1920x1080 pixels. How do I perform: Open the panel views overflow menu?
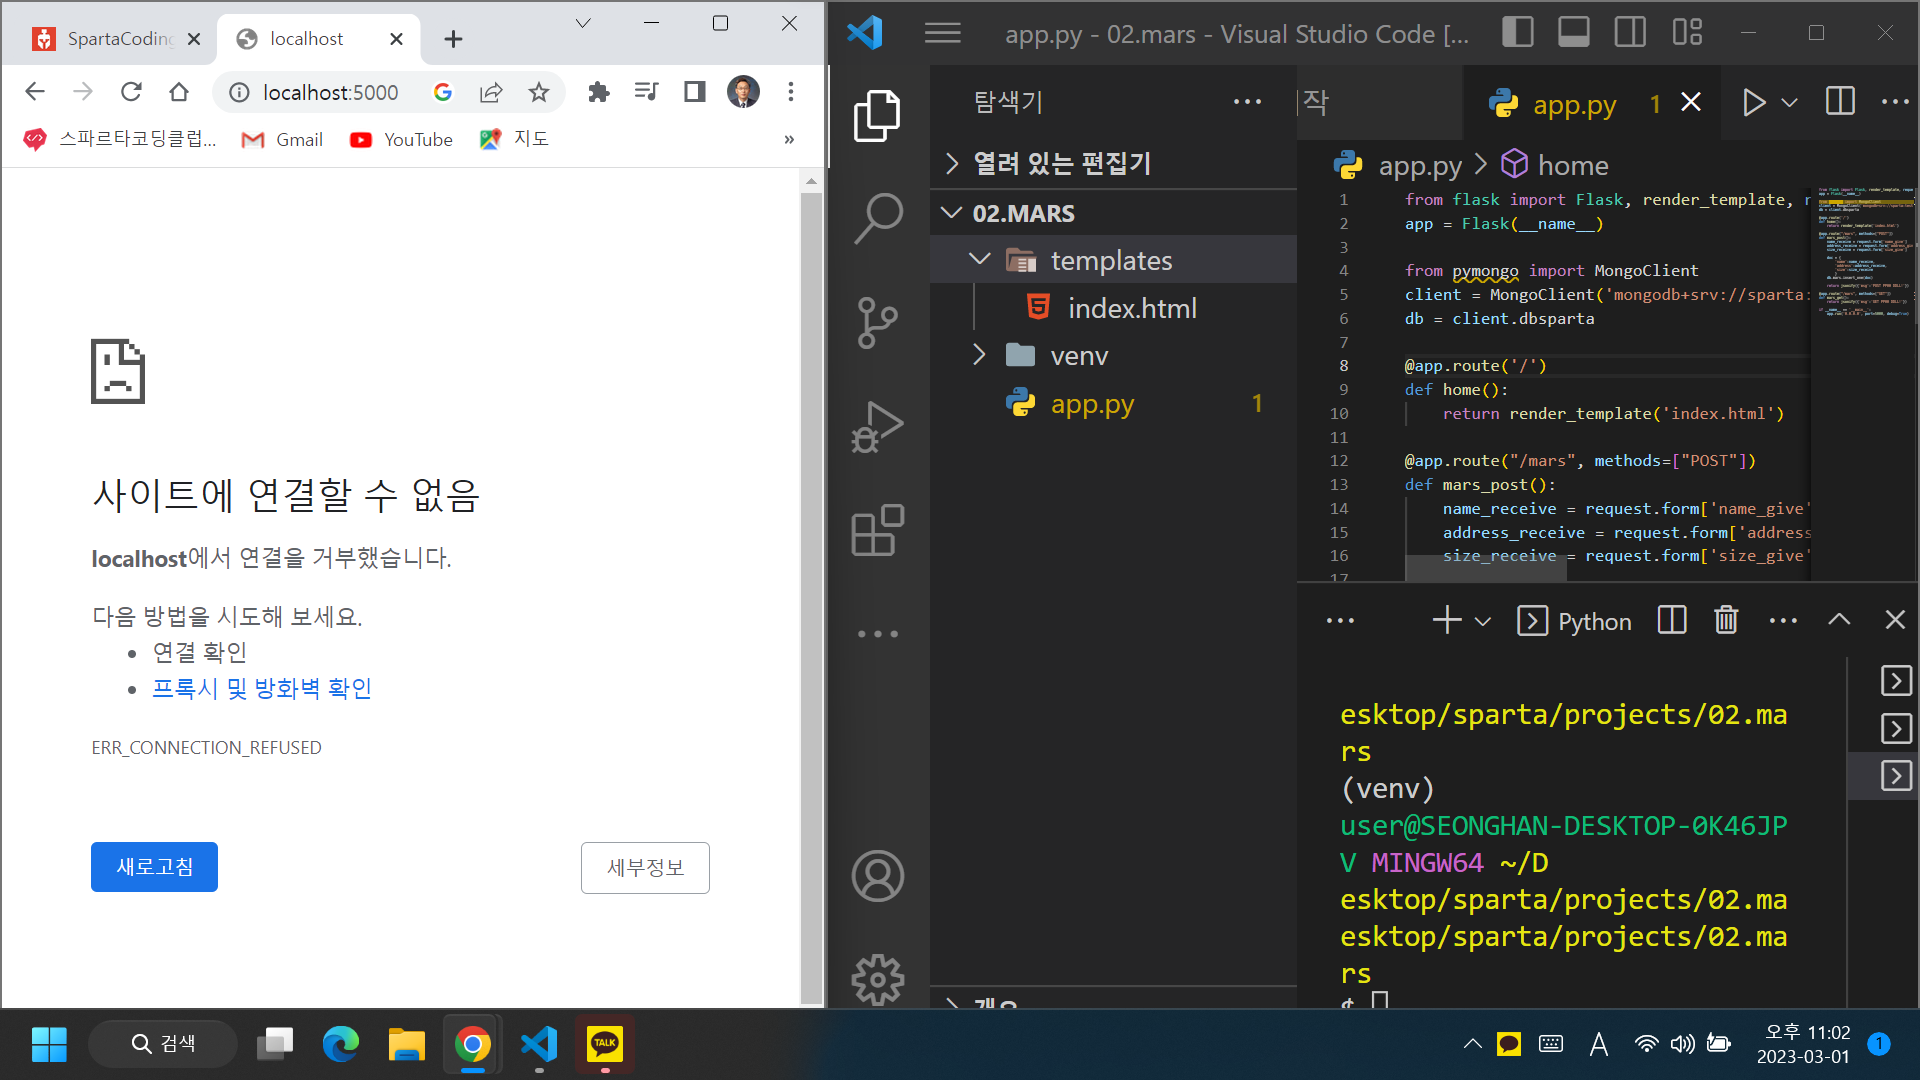[x=1340, y=621]
